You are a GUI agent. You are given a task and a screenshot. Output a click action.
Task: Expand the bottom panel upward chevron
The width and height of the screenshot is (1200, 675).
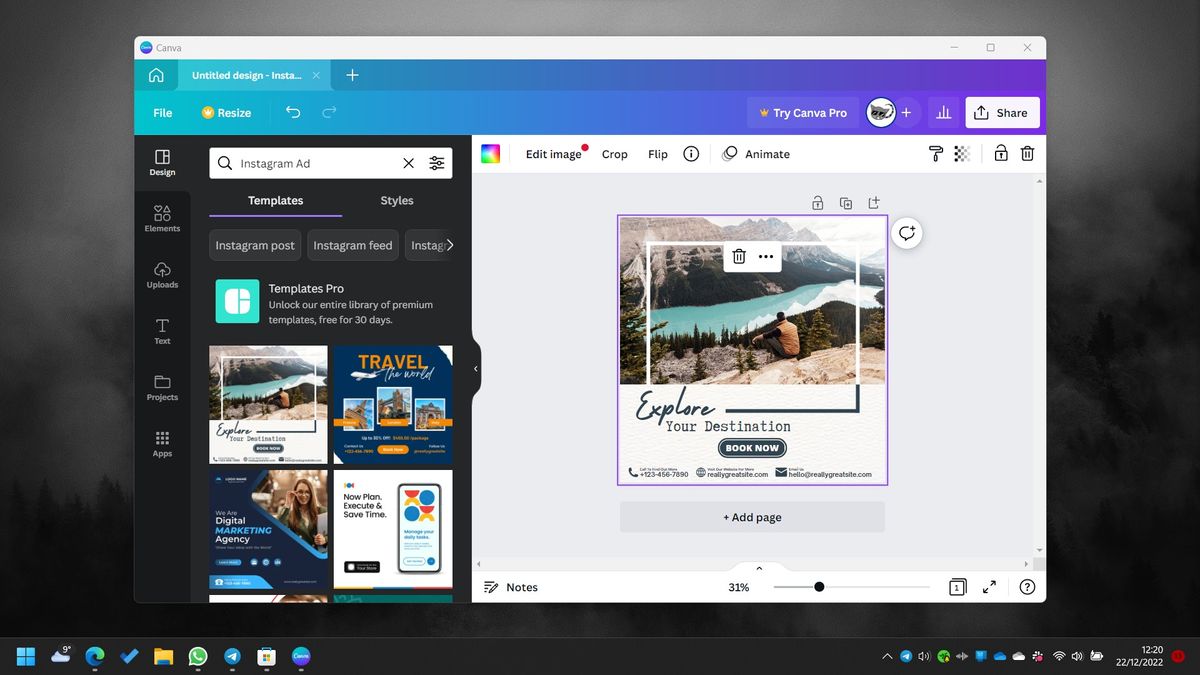758,567
